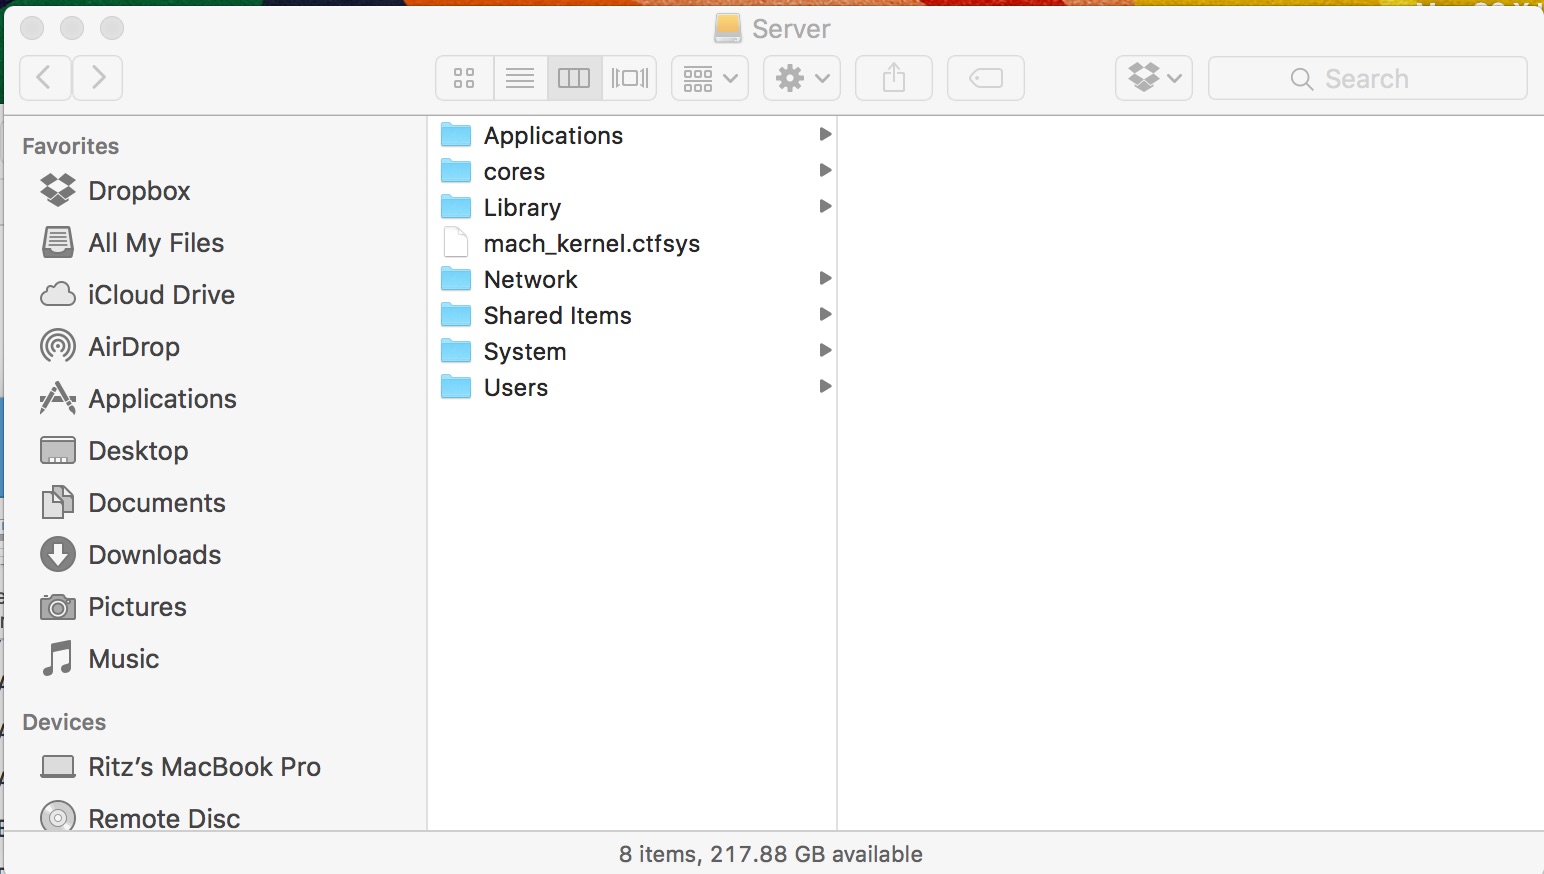Open the gear Action menu
Image resolution: width=1544 pixels, height=874 pixels.
pyautogui.click(x=802, y=78)
